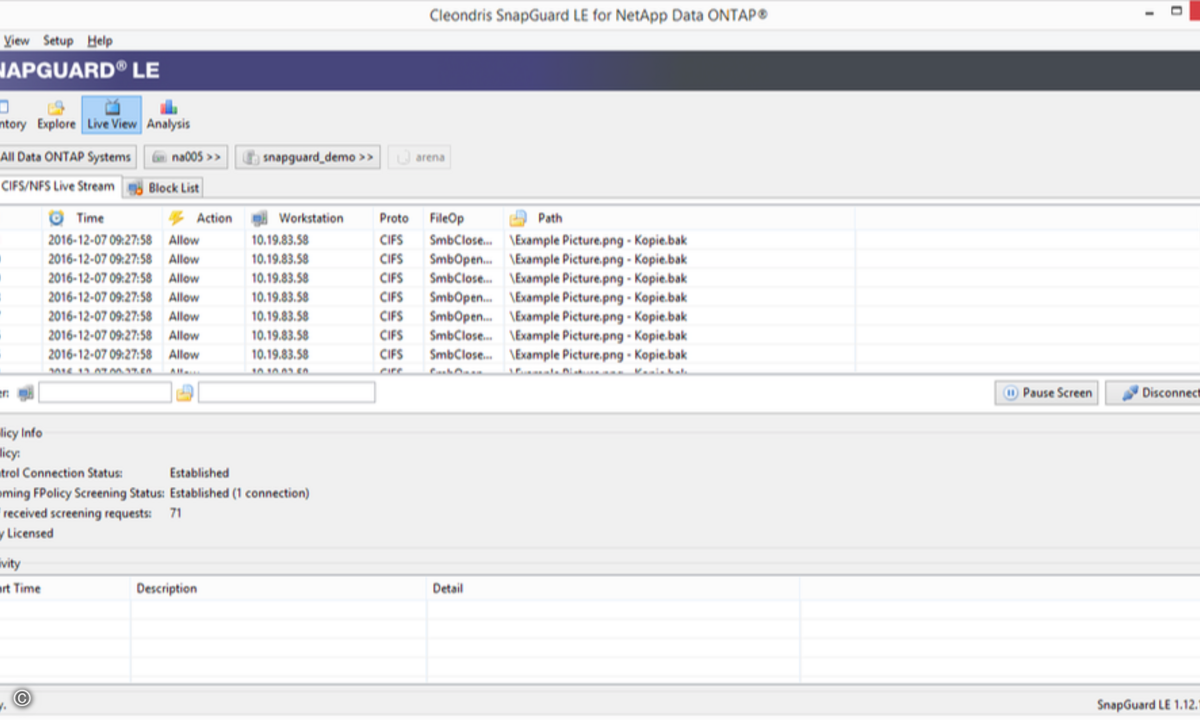This screenshot has width=1200, height=720.
Task: Sort the live stream by Time column
Action: pos(102,218)
